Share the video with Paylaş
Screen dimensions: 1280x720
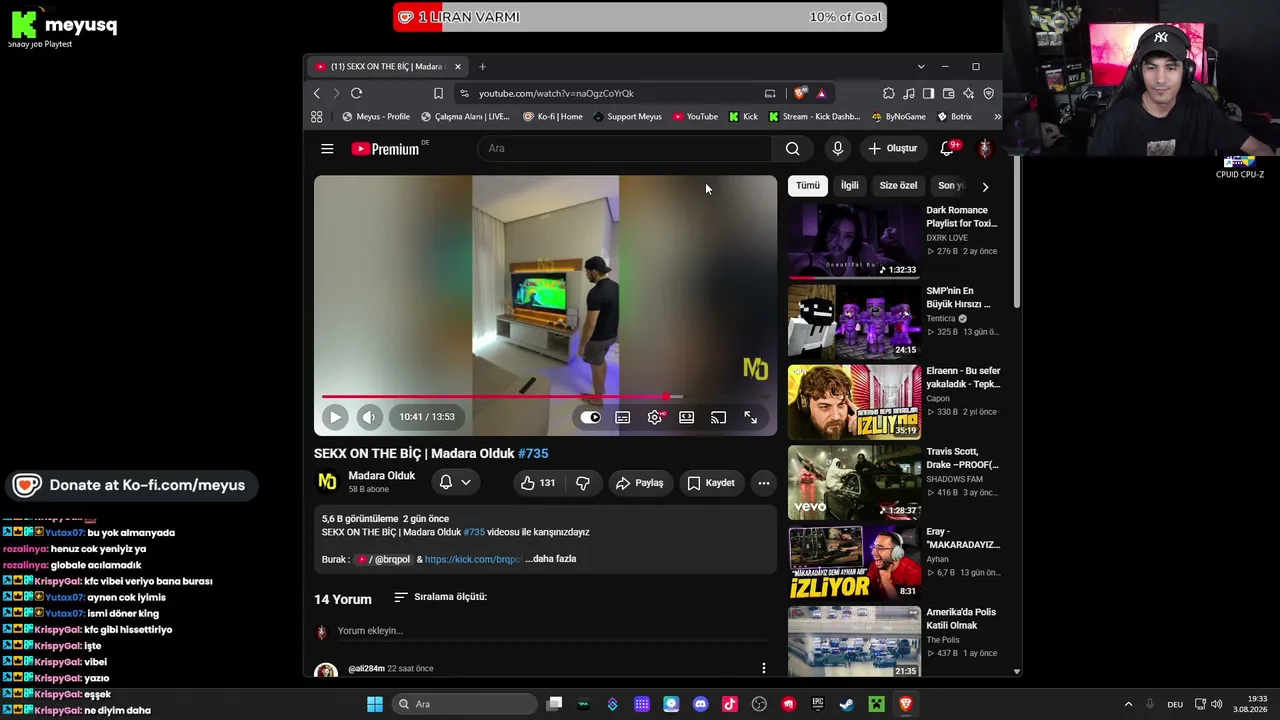640,483
